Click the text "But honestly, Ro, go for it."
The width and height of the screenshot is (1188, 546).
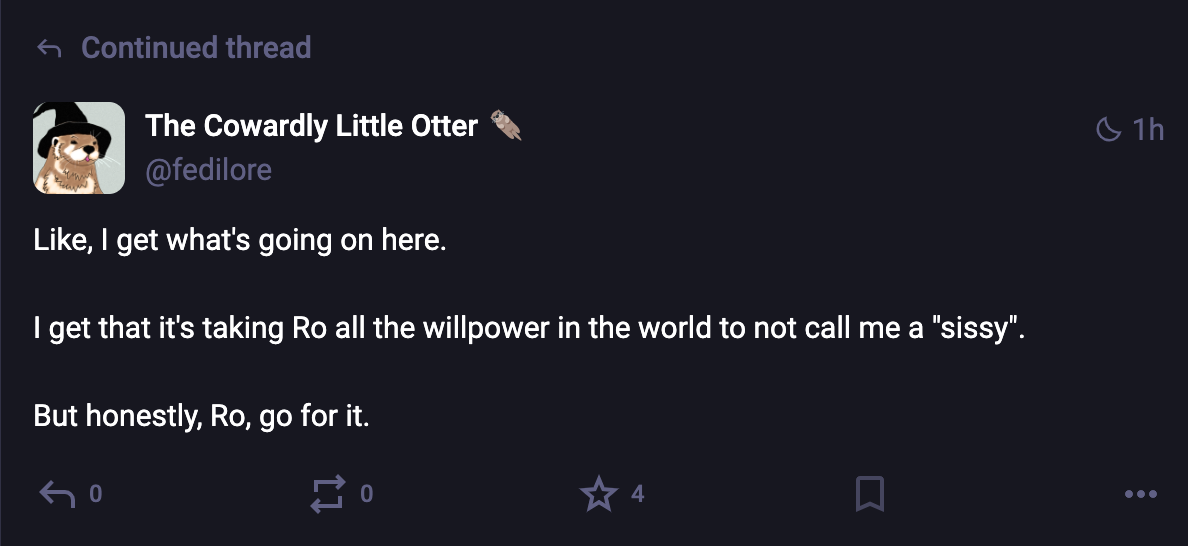point(201,416)
